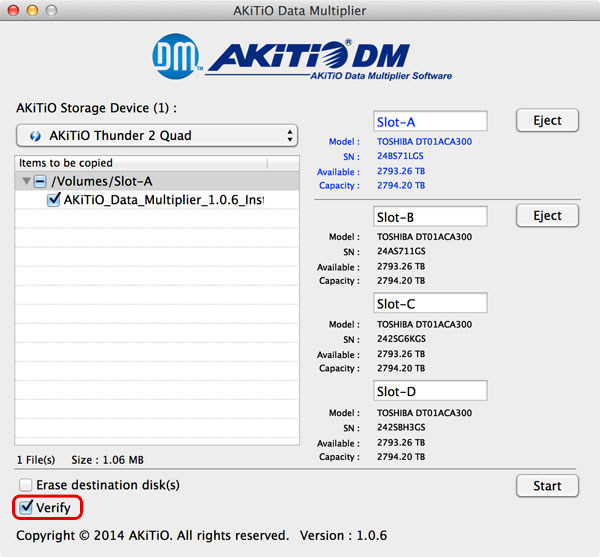Click the Slot-A name field
This screenshot has width=600, height=557.
pyautogui.click(x=429, y=122)
